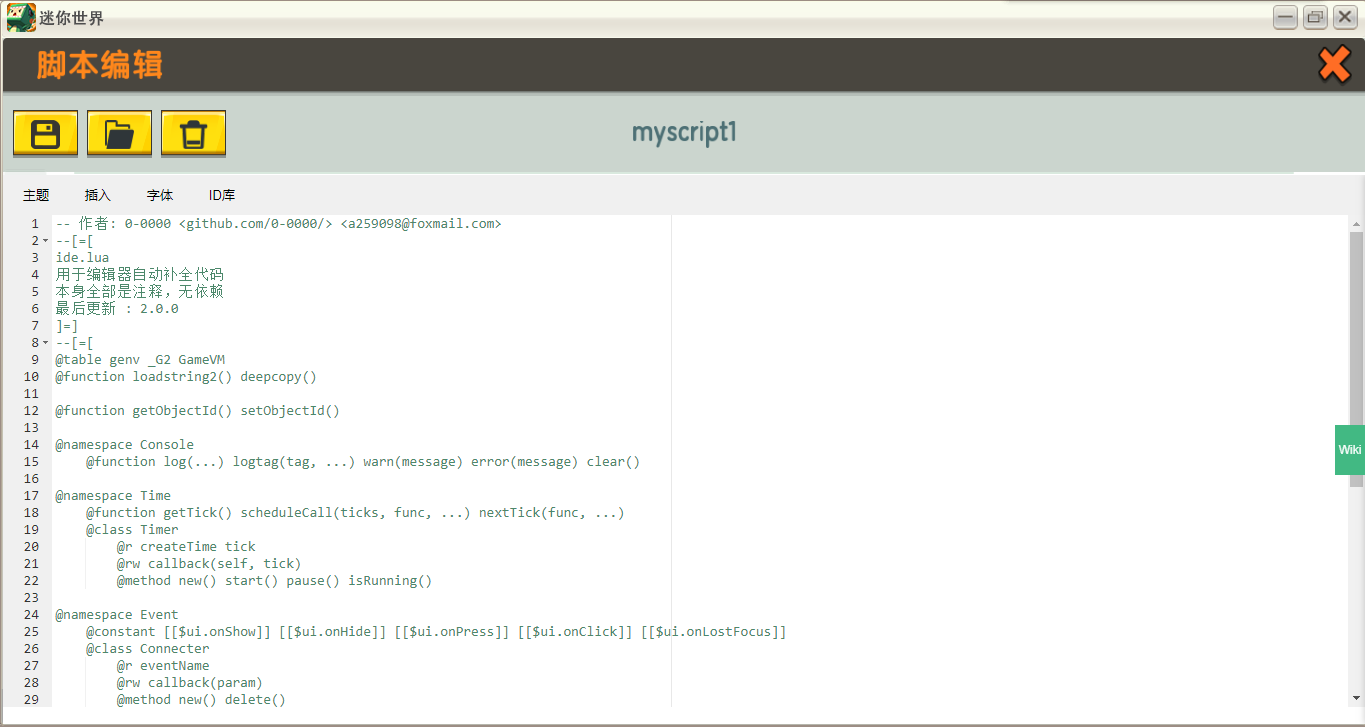
Task: Fold the comment block starting at line 8
Action: pyautogui.click(x=45, y=343)
